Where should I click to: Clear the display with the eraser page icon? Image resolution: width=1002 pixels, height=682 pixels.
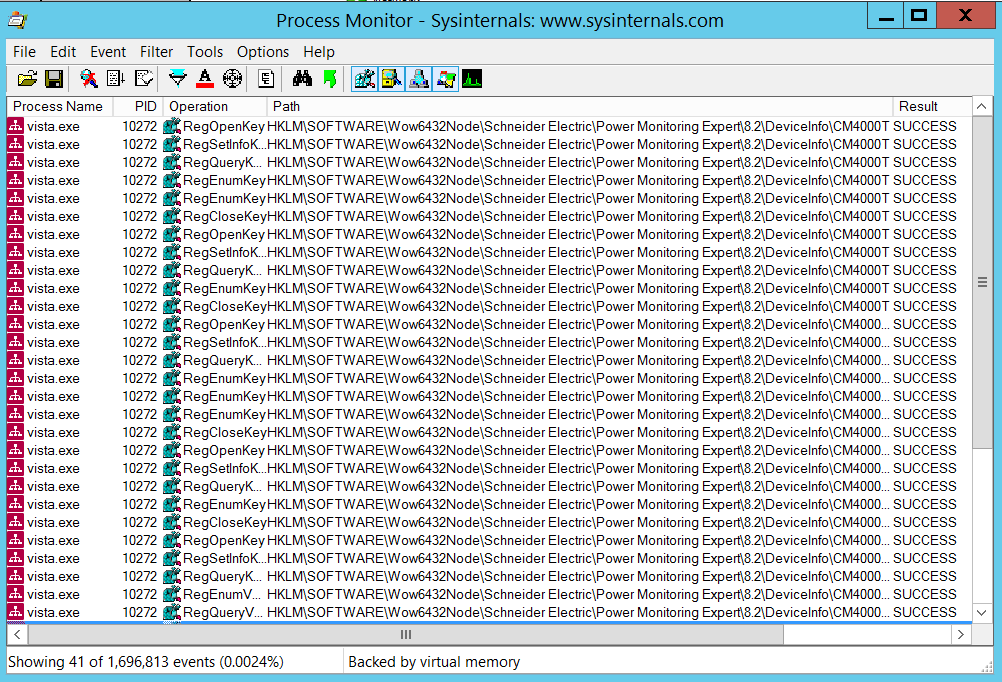[144, 79]
